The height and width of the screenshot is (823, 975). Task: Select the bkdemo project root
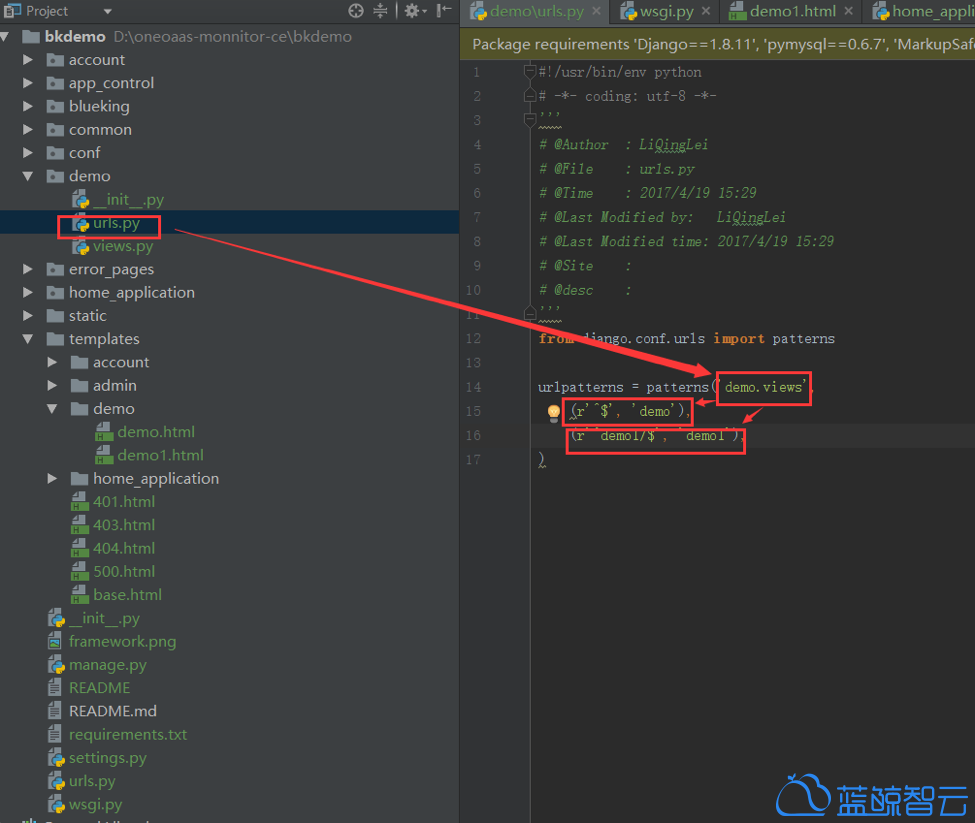click(x=75, y=37)
